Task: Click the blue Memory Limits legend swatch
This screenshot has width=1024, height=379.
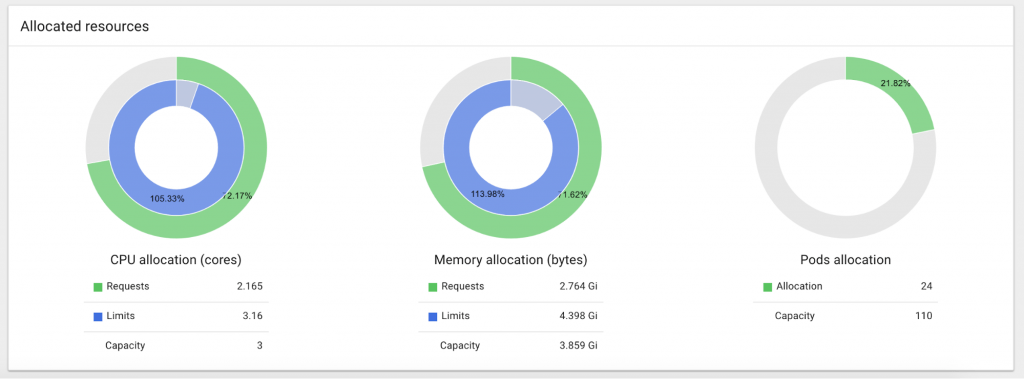Action: click(x=433, y=316)
